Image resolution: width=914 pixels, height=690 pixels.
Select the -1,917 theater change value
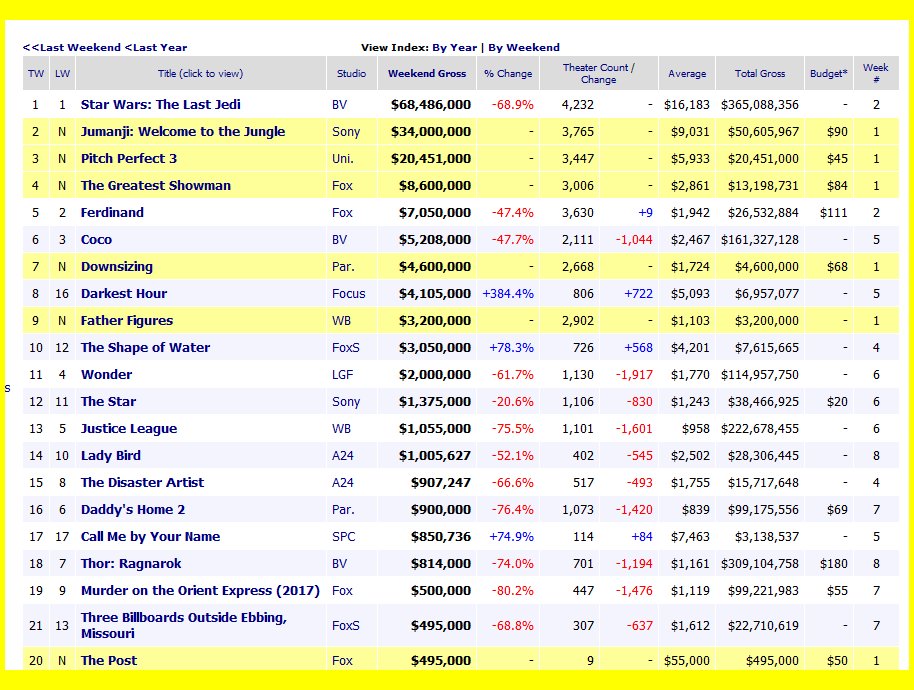pos(634,375)
